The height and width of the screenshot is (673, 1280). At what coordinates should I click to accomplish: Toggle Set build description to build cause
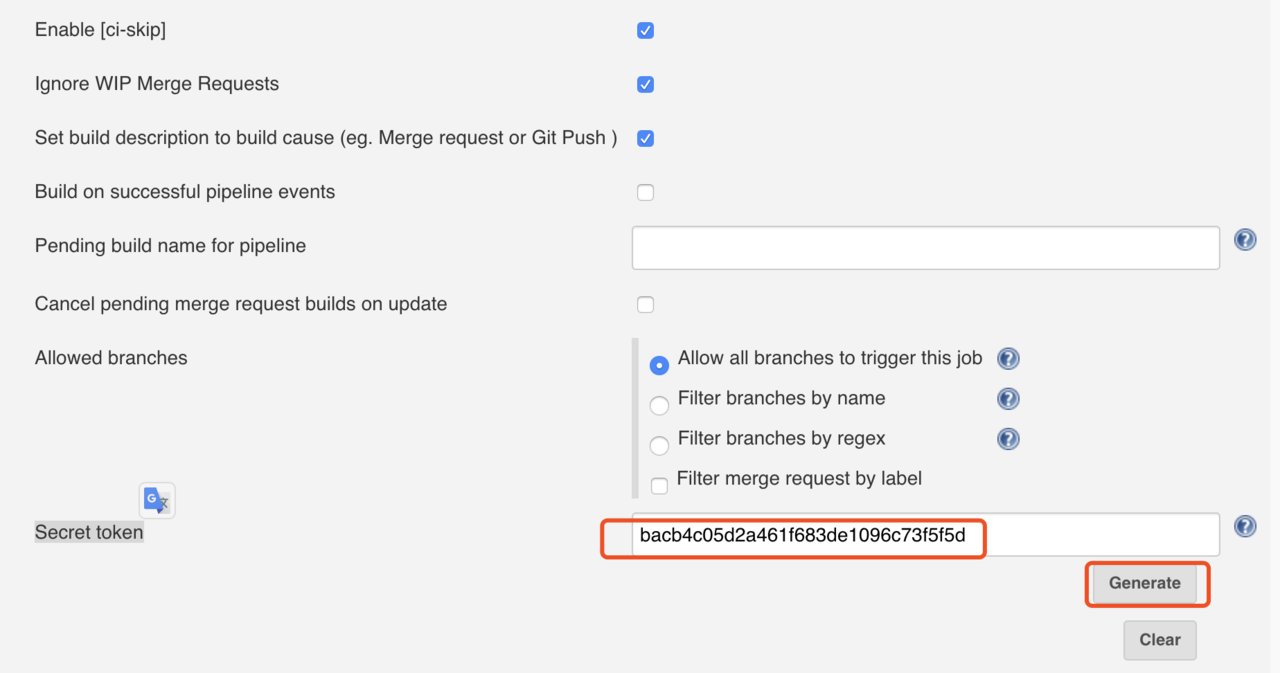tap(646, 139)
